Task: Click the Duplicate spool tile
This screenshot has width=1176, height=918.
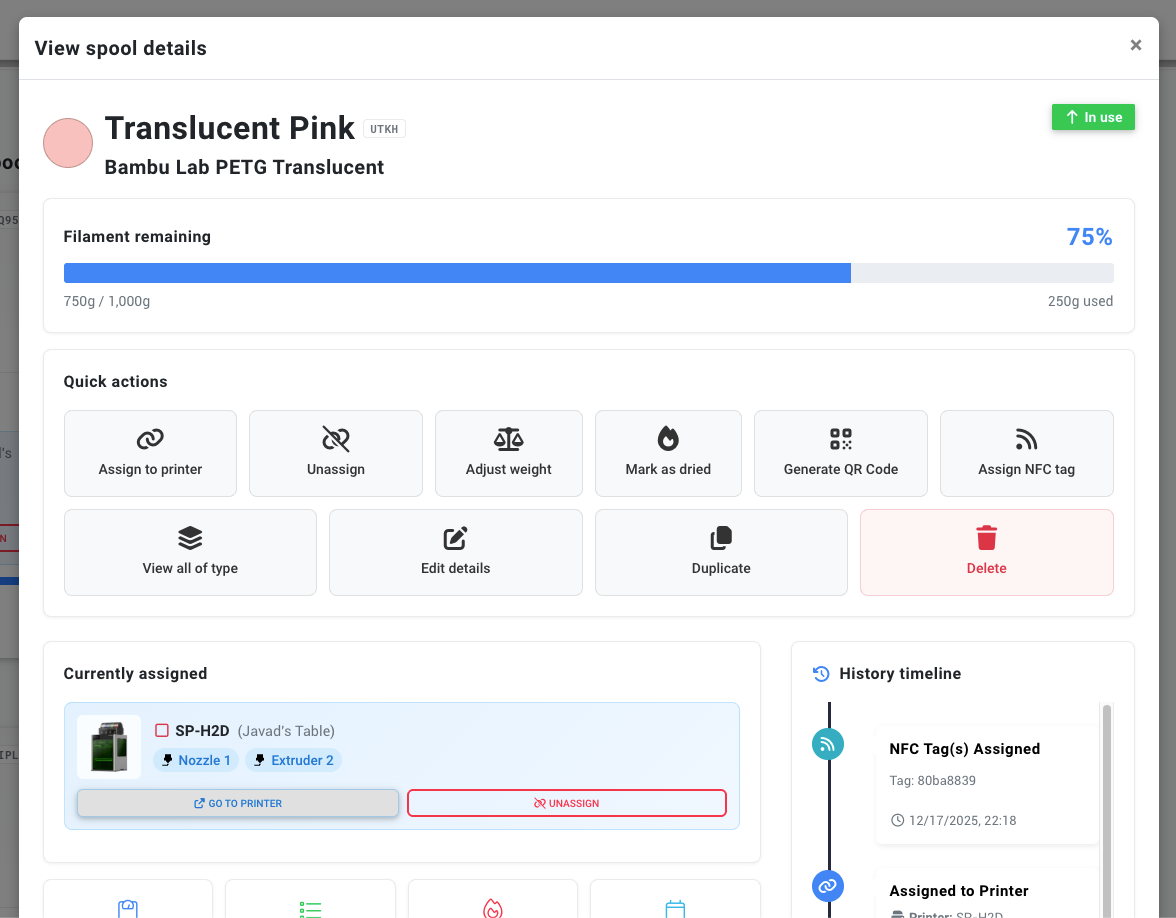Action: click(721, 552)
